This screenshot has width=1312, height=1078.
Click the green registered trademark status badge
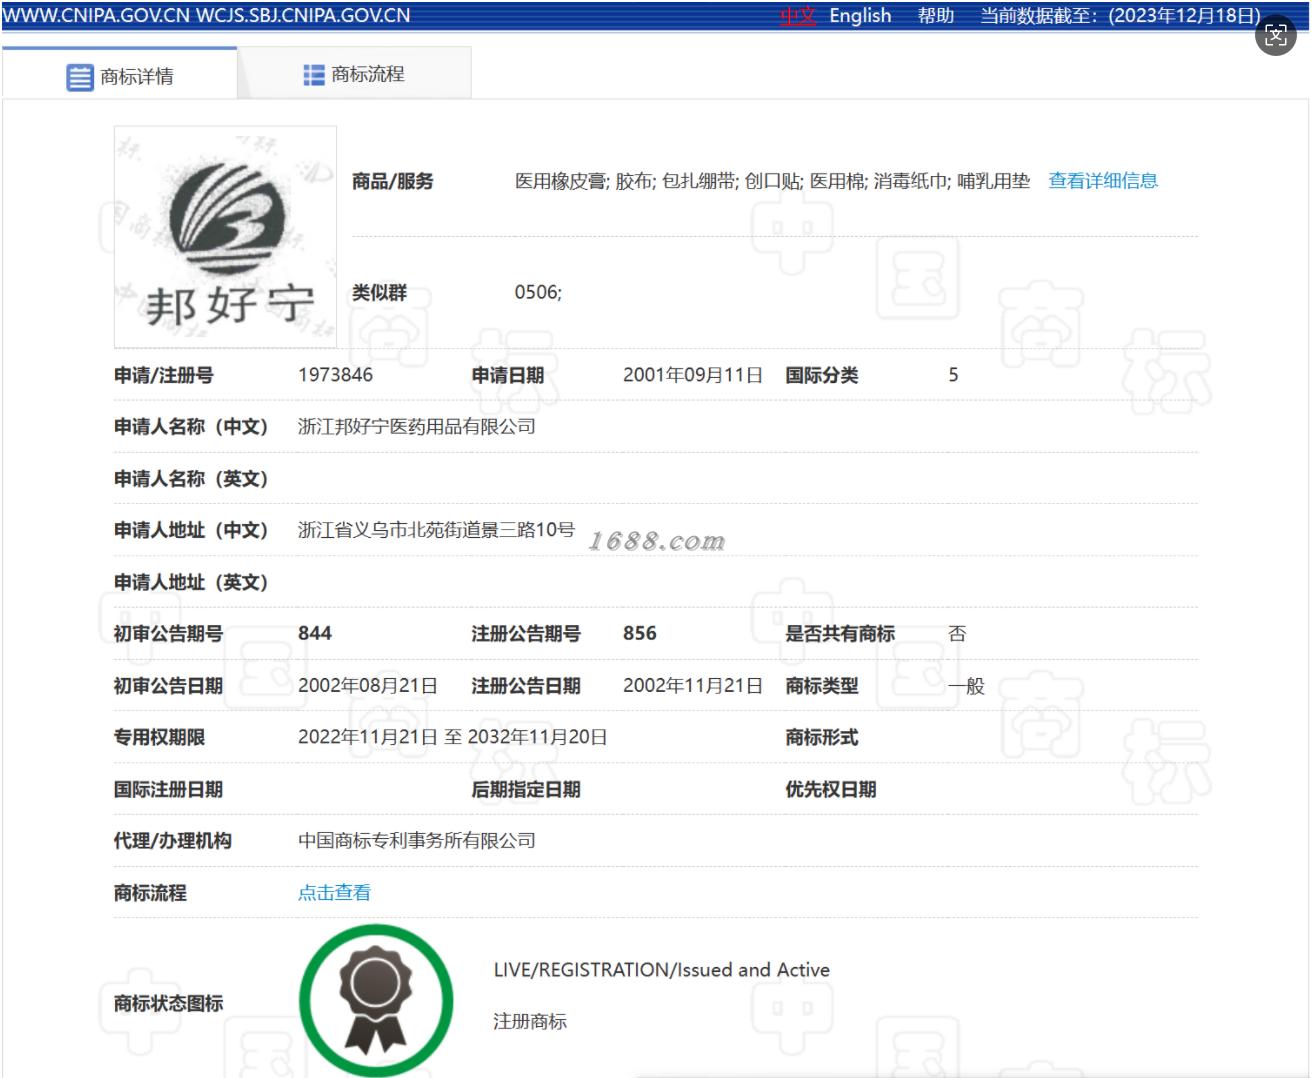click(376, 1000)
